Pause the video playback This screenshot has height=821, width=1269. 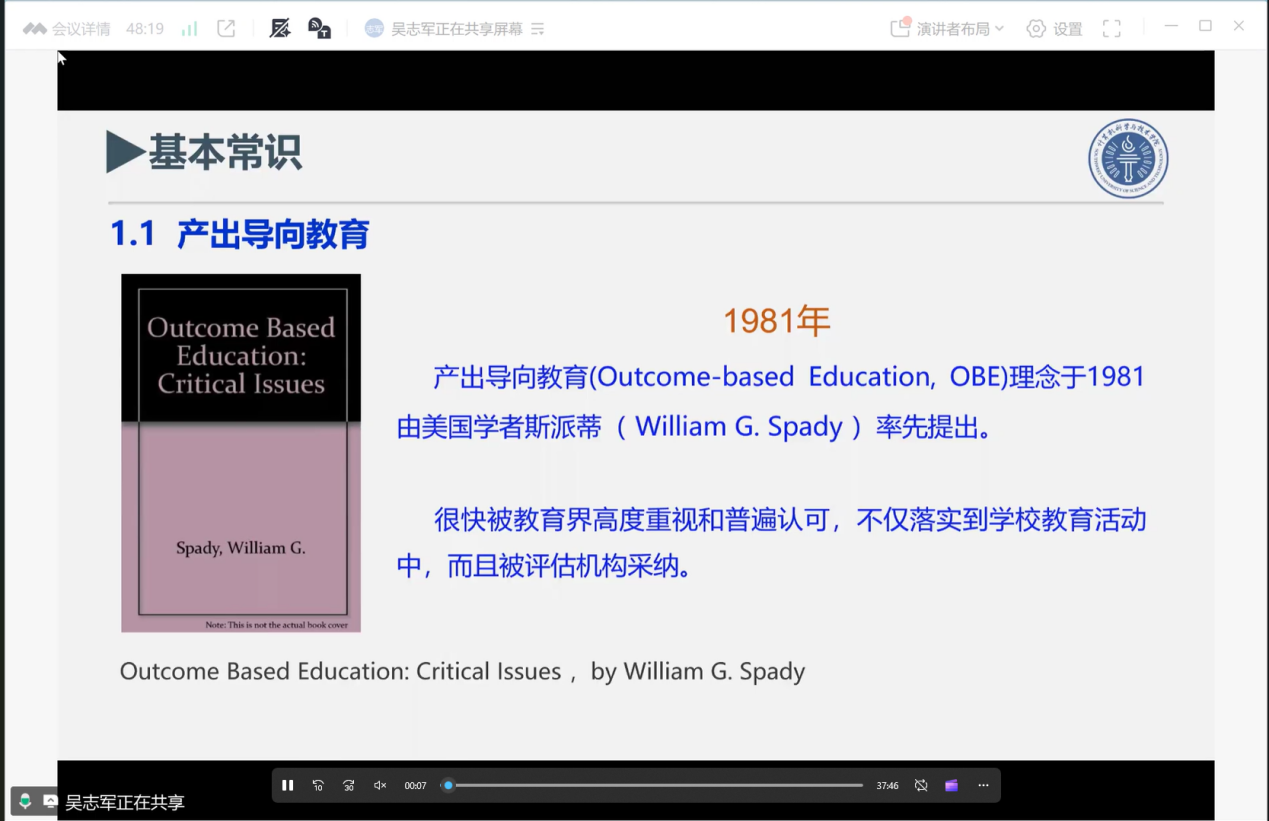click(x=288, y=786)
